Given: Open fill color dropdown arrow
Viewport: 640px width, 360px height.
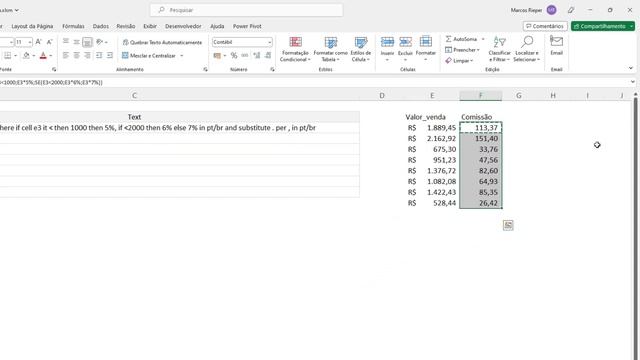Looking at the screenshot, I should [x=33, y=56].
